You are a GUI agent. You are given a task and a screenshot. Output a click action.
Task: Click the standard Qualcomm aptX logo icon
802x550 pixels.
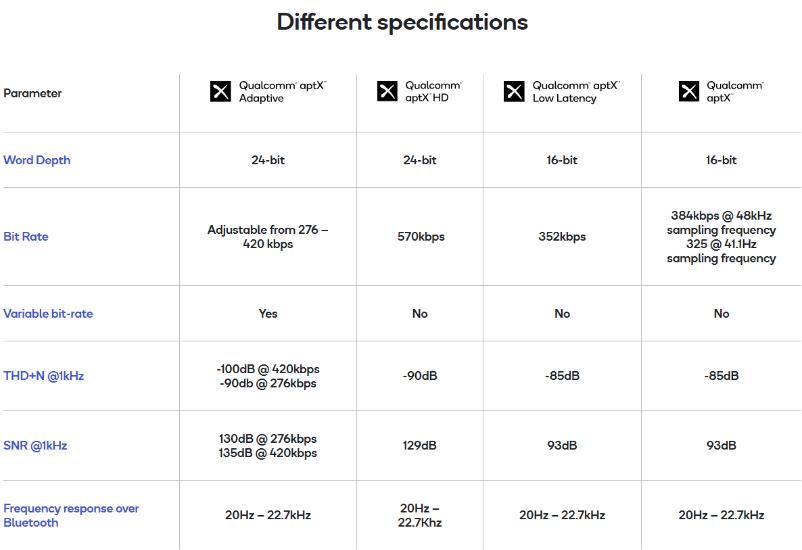(689, 92)
